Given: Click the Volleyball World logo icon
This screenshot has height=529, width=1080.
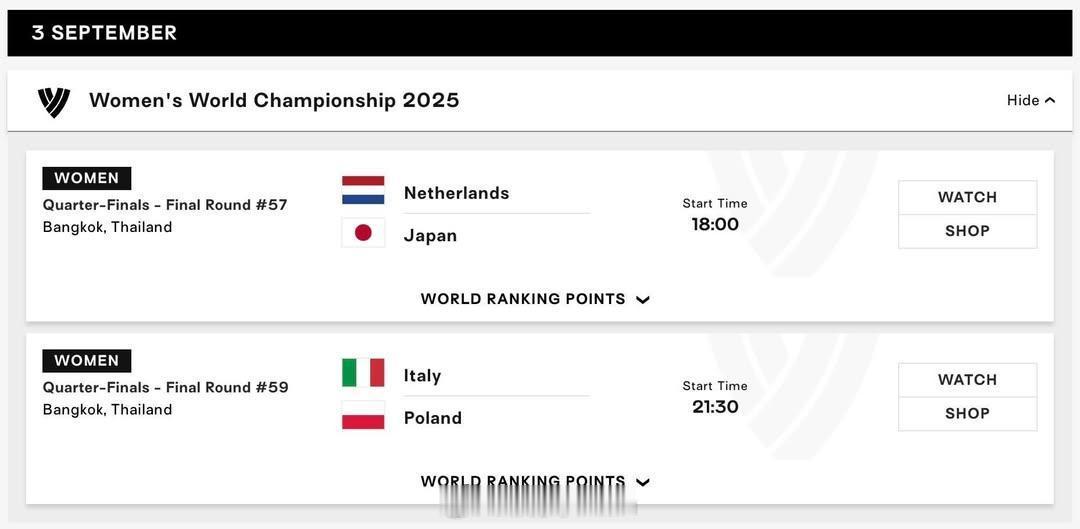Looking at the screenshot, I should click(54, 102).
